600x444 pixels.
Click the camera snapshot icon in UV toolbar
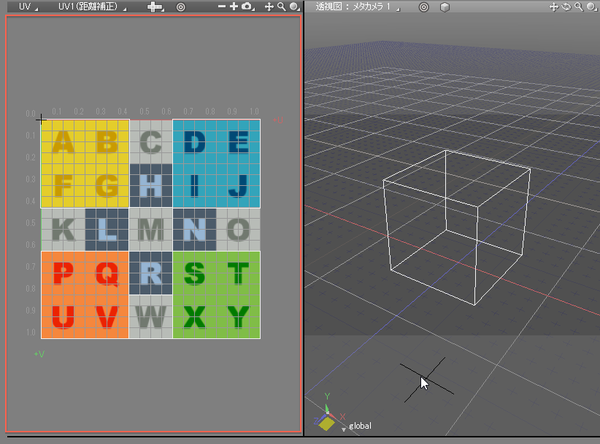click(247, 6)
